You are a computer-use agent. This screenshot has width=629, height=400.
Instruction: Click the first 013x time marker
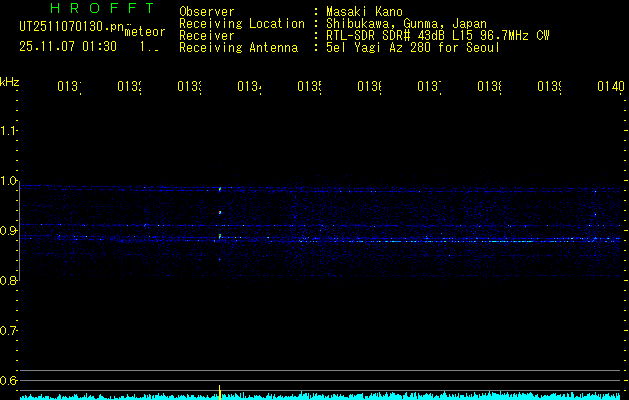(x=68, y=87)
